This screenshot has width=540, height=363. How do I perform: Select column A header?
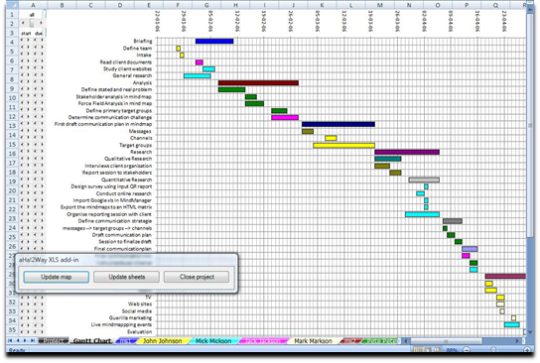coord(33,5)
